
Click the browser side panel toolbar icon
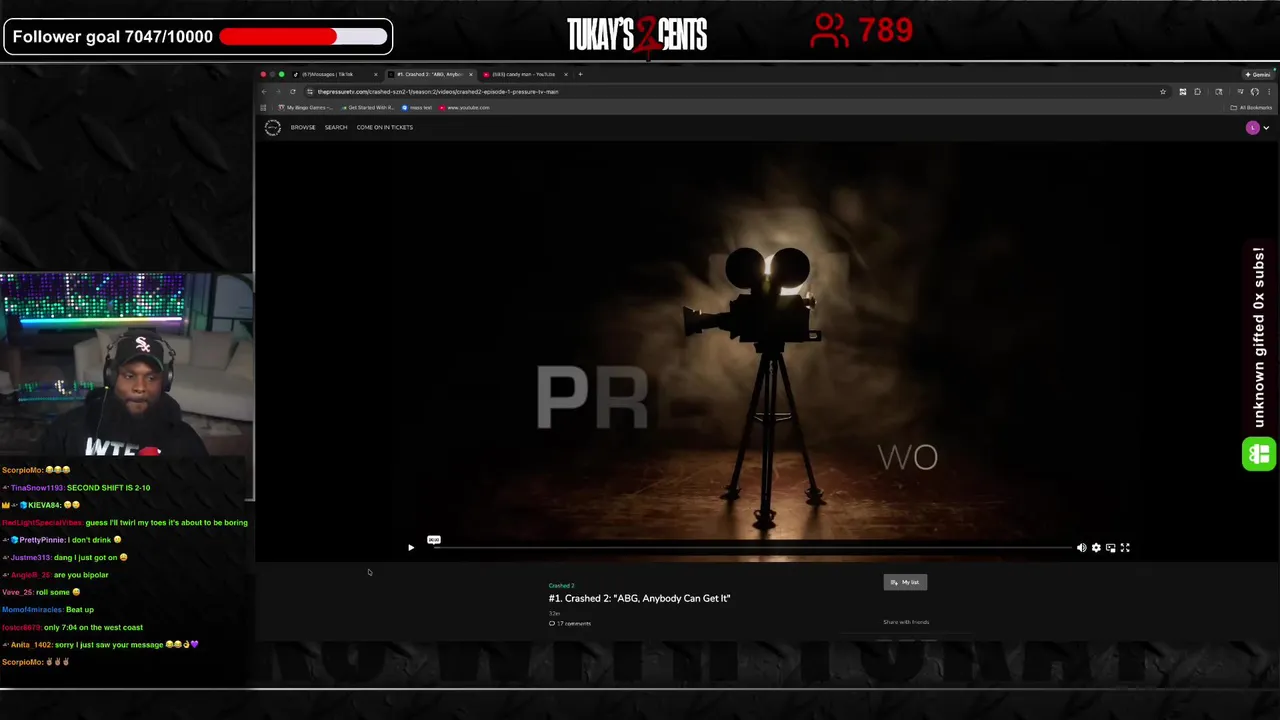(x=1219, y=91)
